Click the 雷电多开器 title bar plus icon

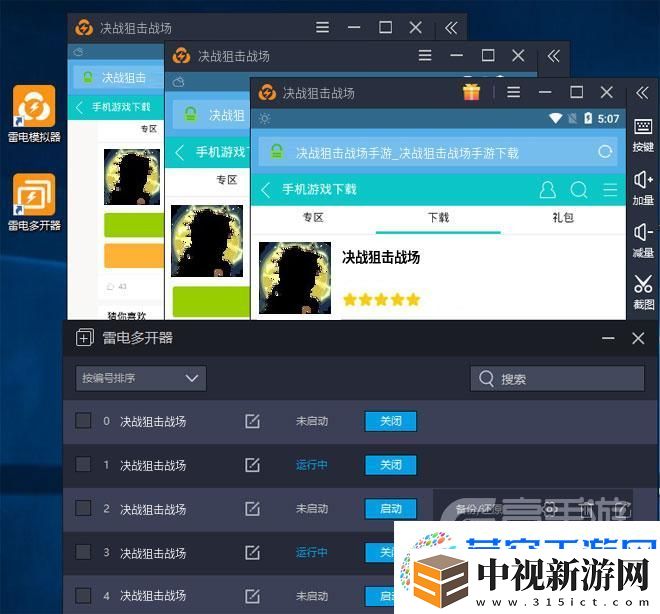pyautogui.click(x=85, y=338)
